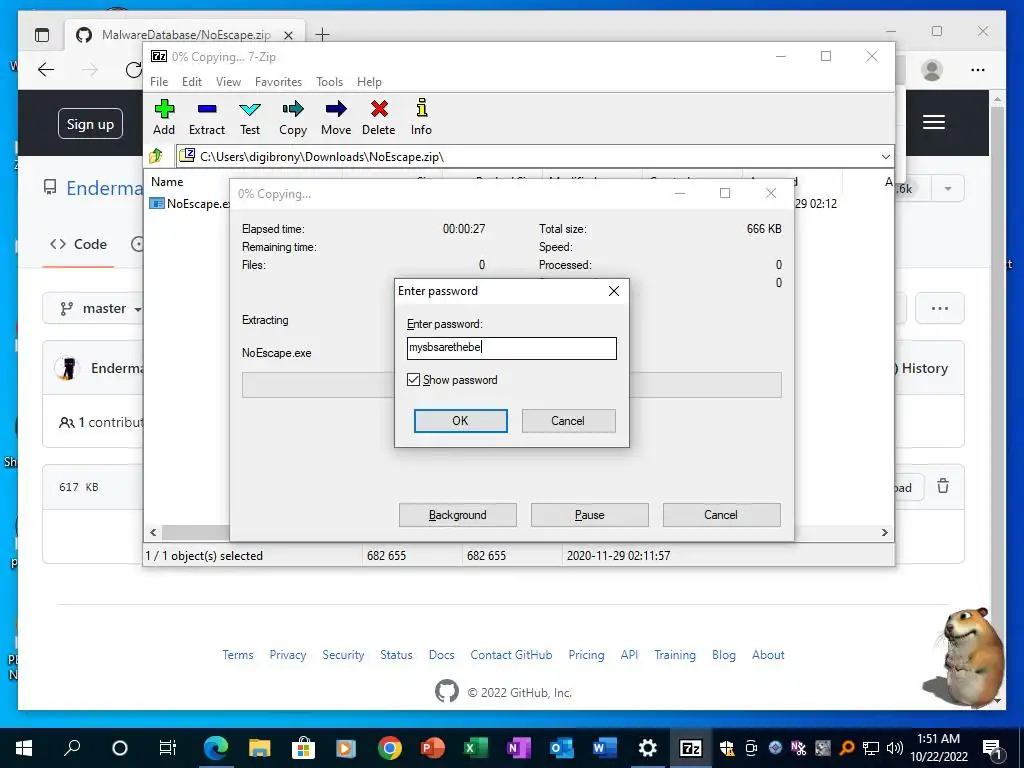Image resolution: width=1024 pixels, height=768 pixels.
Task: Click the browser page vertical scrollbar
Action: [x=997, y=399]
